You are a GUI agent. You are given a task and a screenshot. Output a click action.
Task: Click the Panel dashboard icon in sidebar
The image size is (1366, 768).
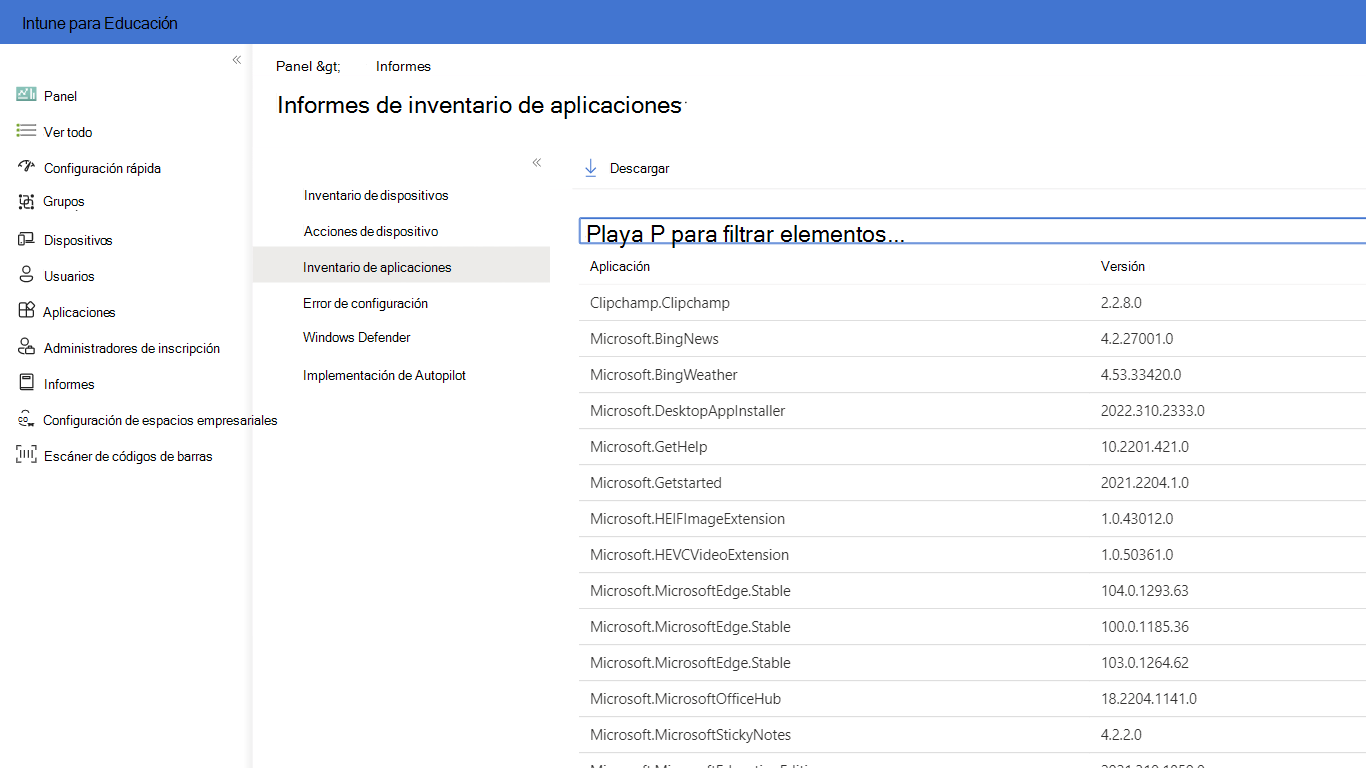coord(26,95)
